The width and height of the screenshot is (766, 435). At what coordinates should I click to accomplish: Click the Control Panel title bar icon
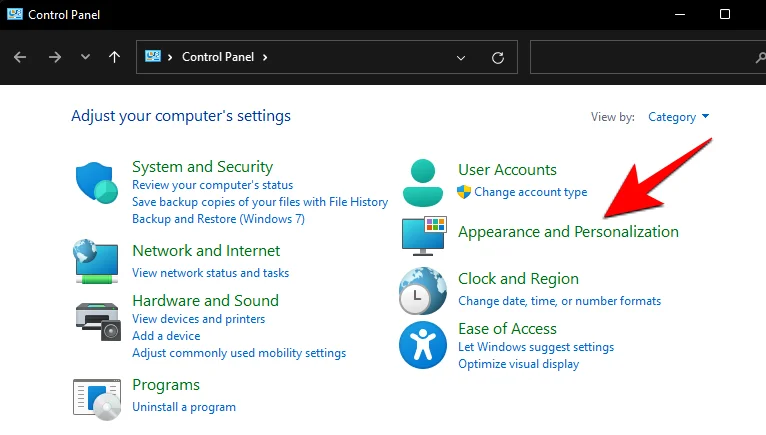(15, 14)
